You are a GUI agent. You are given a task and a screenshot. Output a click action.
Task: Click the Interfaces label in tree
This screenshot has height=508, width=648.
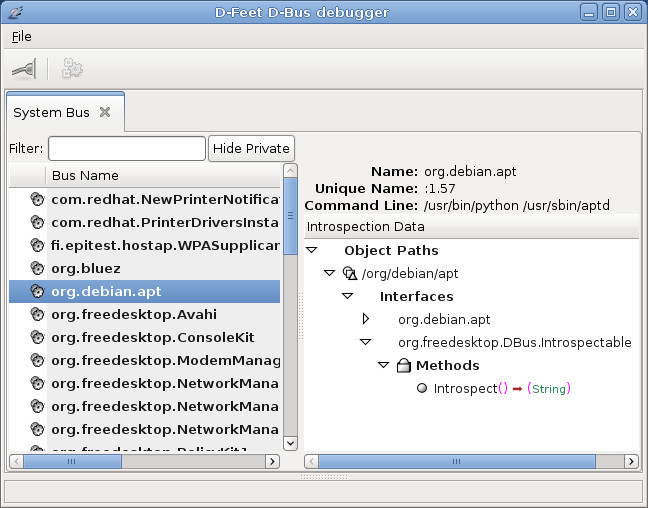pos(417,296)
